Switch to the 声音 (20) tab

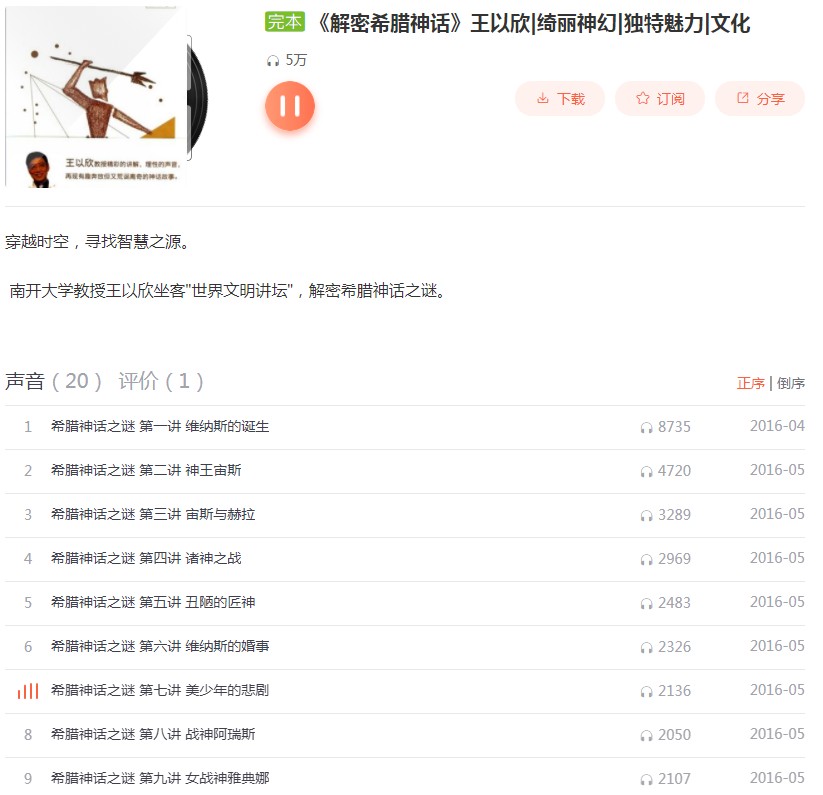(53, 381)
